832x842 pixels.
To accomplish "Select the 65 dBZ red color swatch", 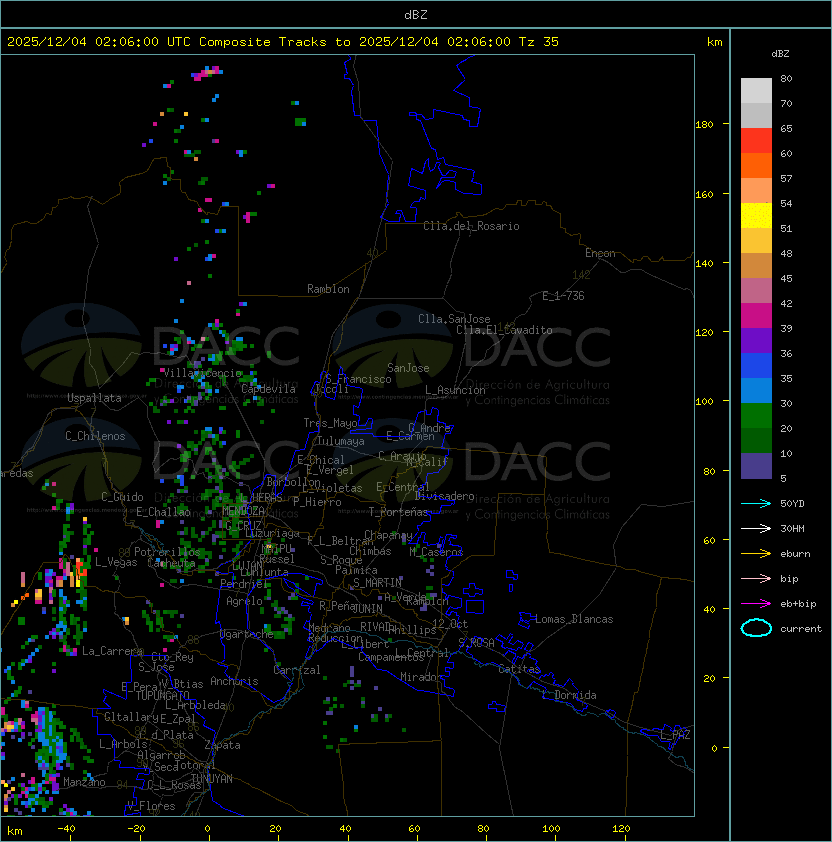I will 756,140.
